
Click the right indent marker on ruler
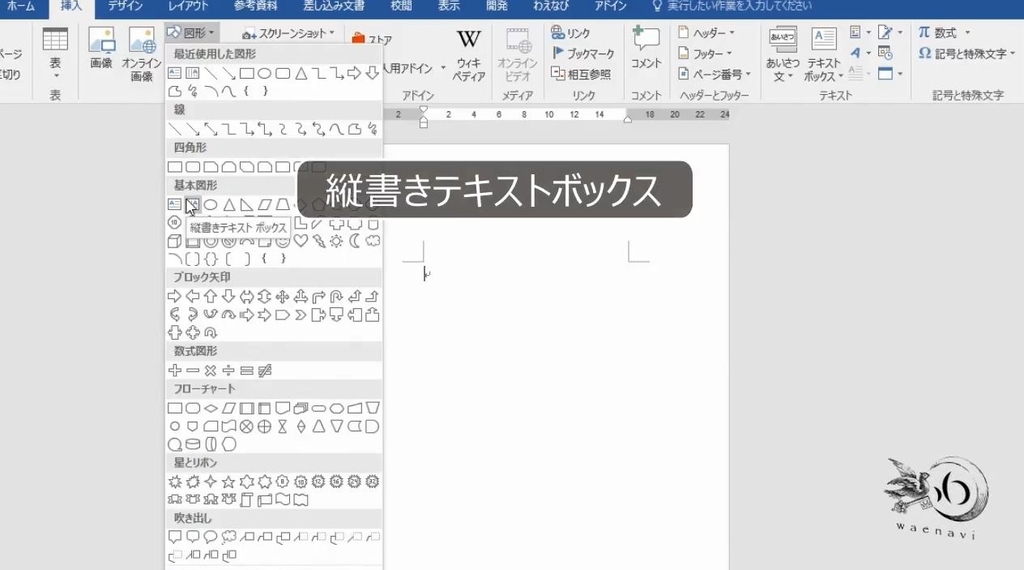(628, 119)
